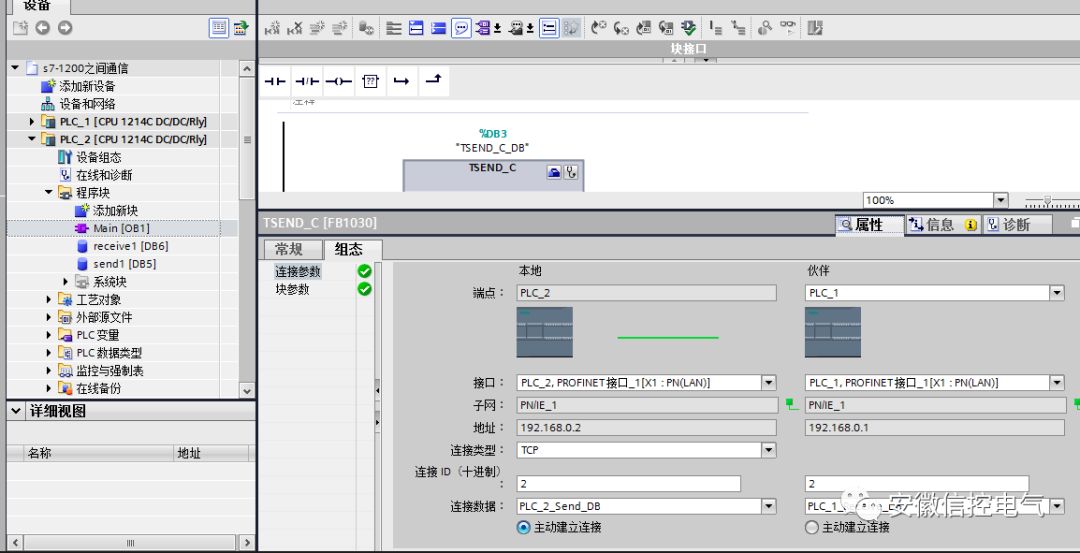Click the glasses monitoring icon in toolbar
The height and width of the screenshot is (553, 1080).
(x=787, y=28)
